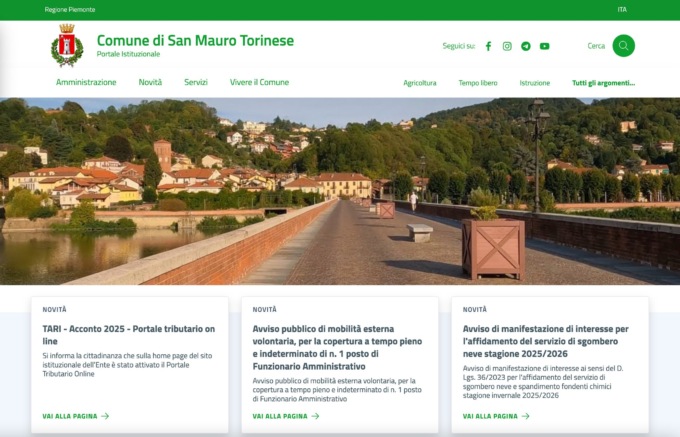Image resolution: width=680 pixels, height=437 pixels.
Task: Open Tutti gli argomenti link
Action: coord(603,83)
